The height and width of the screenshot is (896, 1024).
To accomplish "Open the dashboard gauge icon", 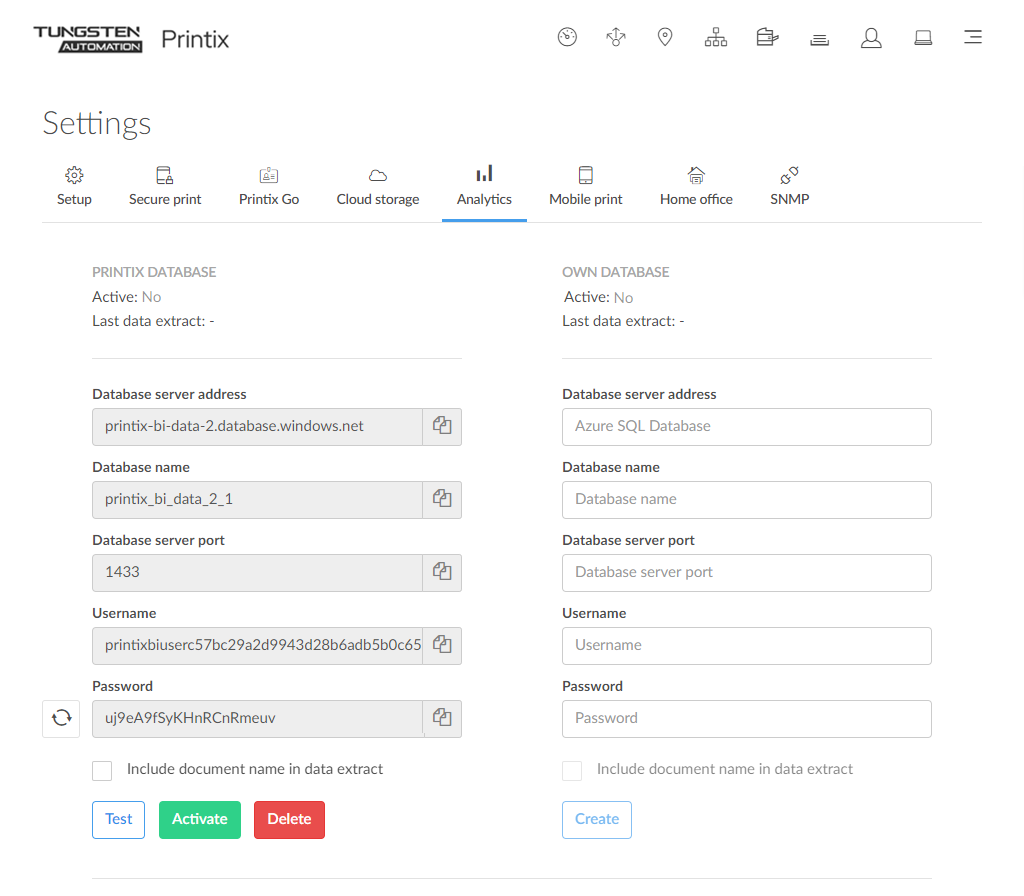I will (567, 38).
